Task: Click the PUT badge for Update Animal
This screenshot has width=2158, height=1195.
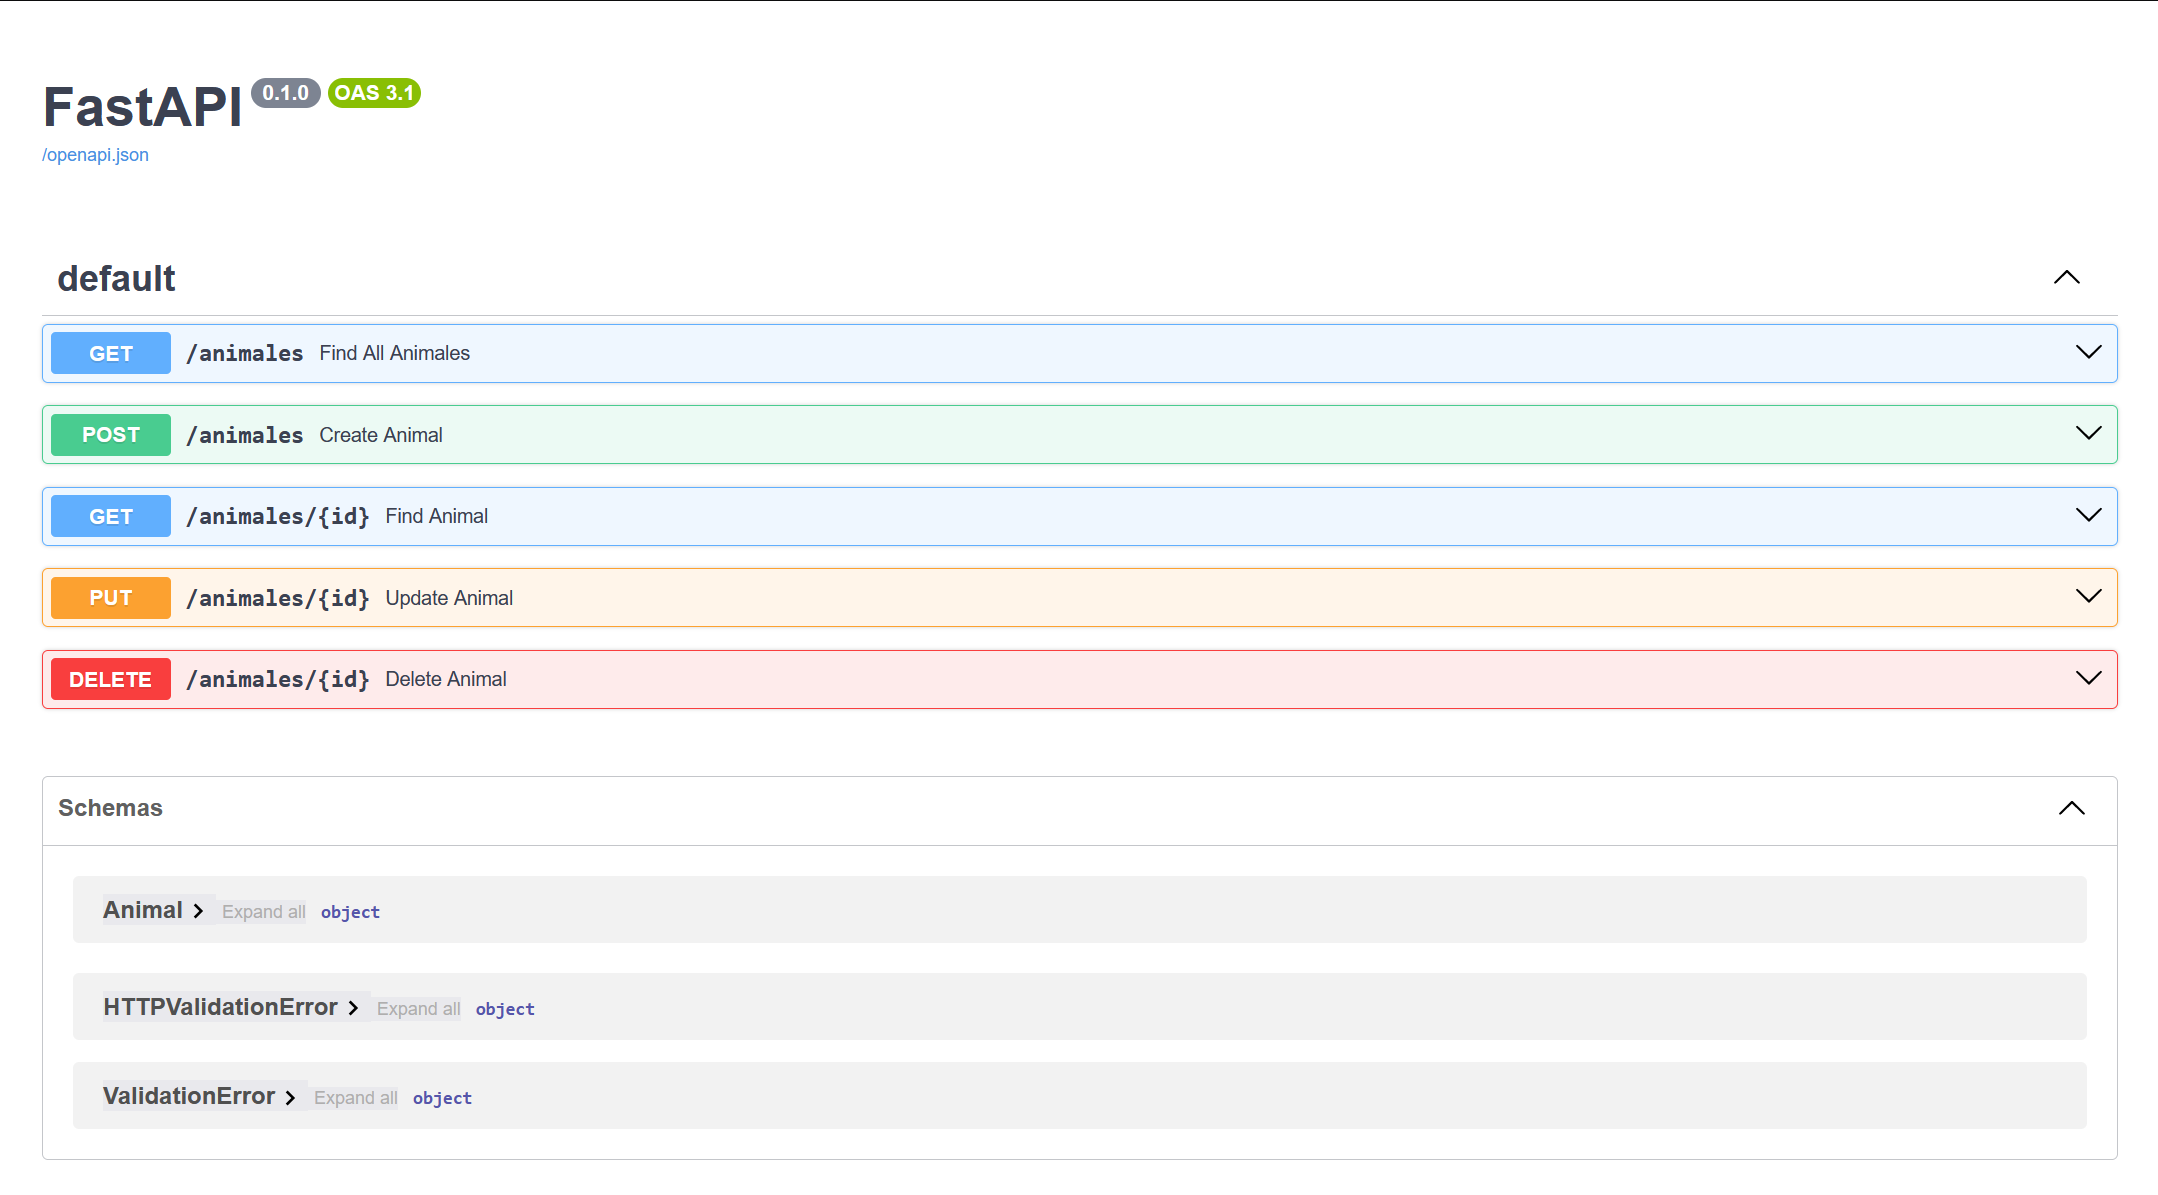Action: pyautogui.click(x=110, y=597)
